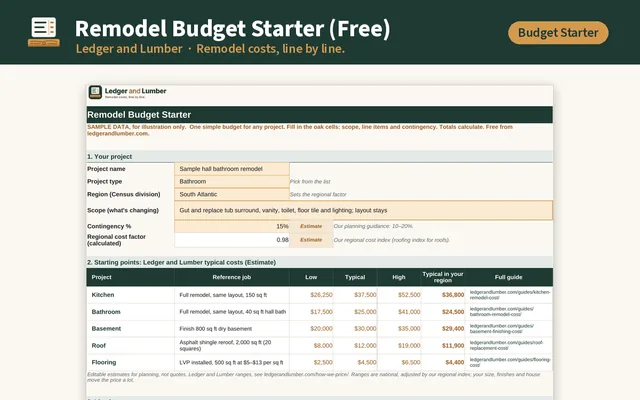Click the Estimate tag beside Contingency
This screenshot has width=640, height=400.
311,226
